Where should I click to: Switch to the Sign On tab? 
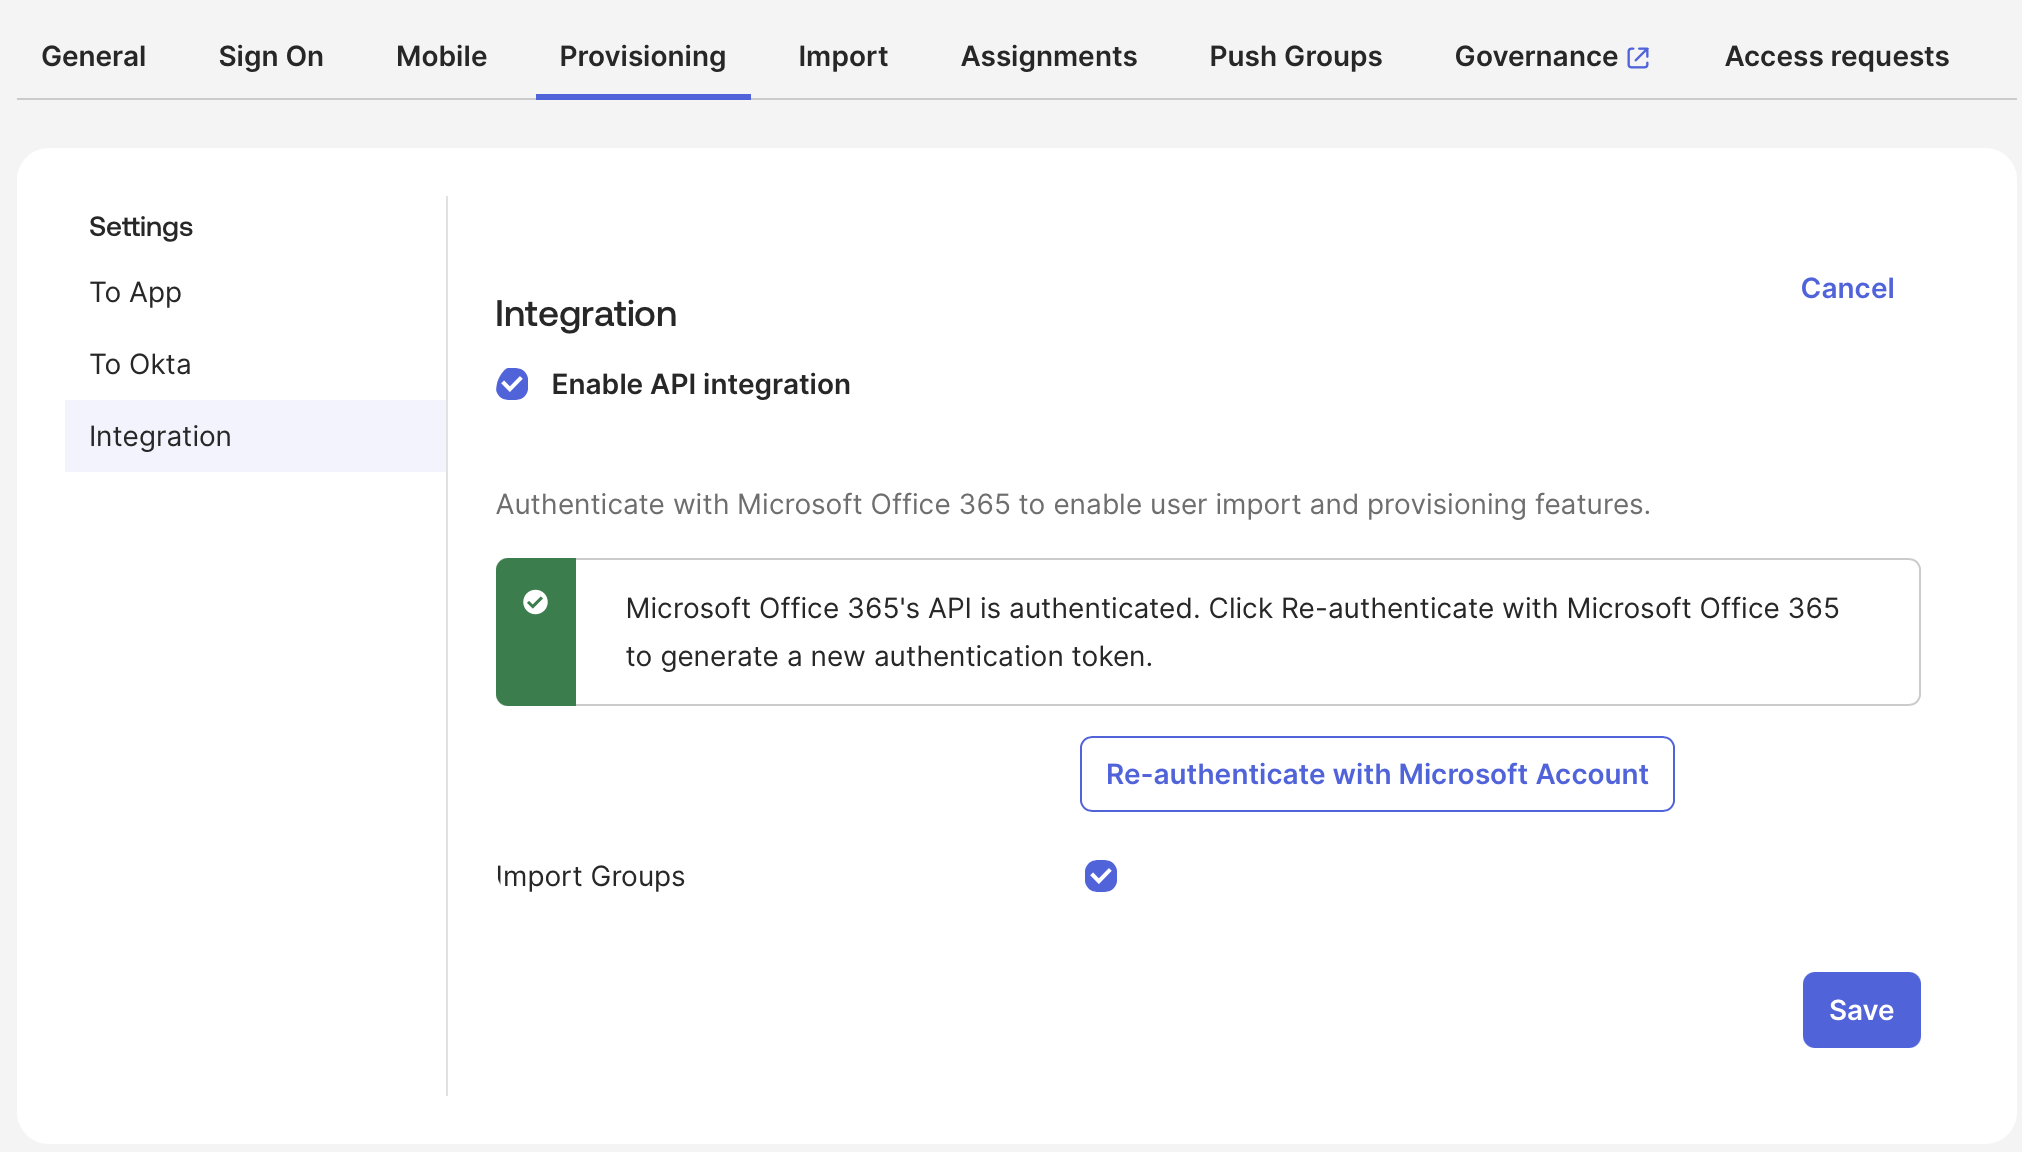pyautogui.click(x=271, y=56)
